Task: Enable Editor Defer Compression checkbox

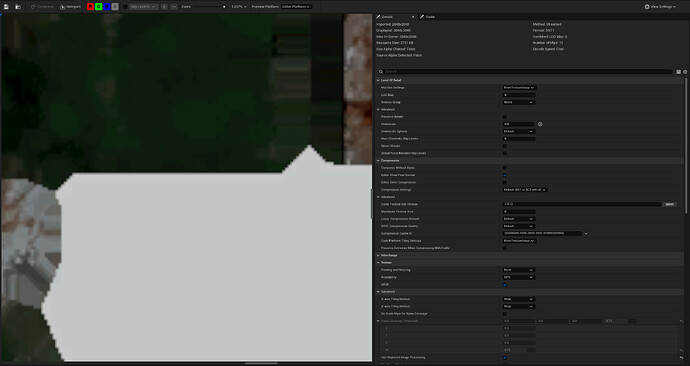Action: (505, 183)
